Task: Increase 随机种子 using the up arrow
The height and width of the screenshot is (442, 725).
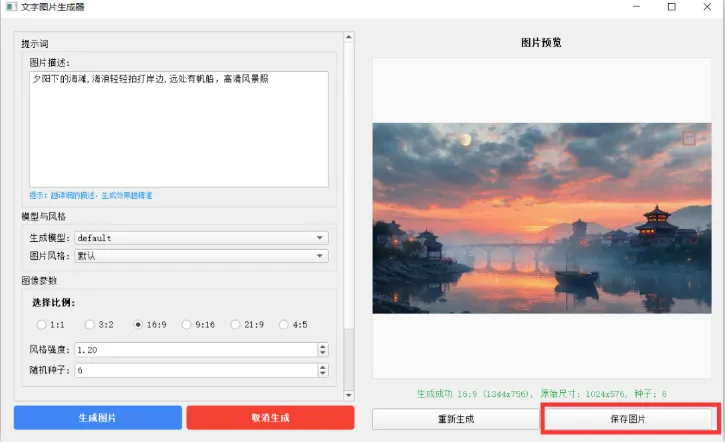Action: (322, 367)
